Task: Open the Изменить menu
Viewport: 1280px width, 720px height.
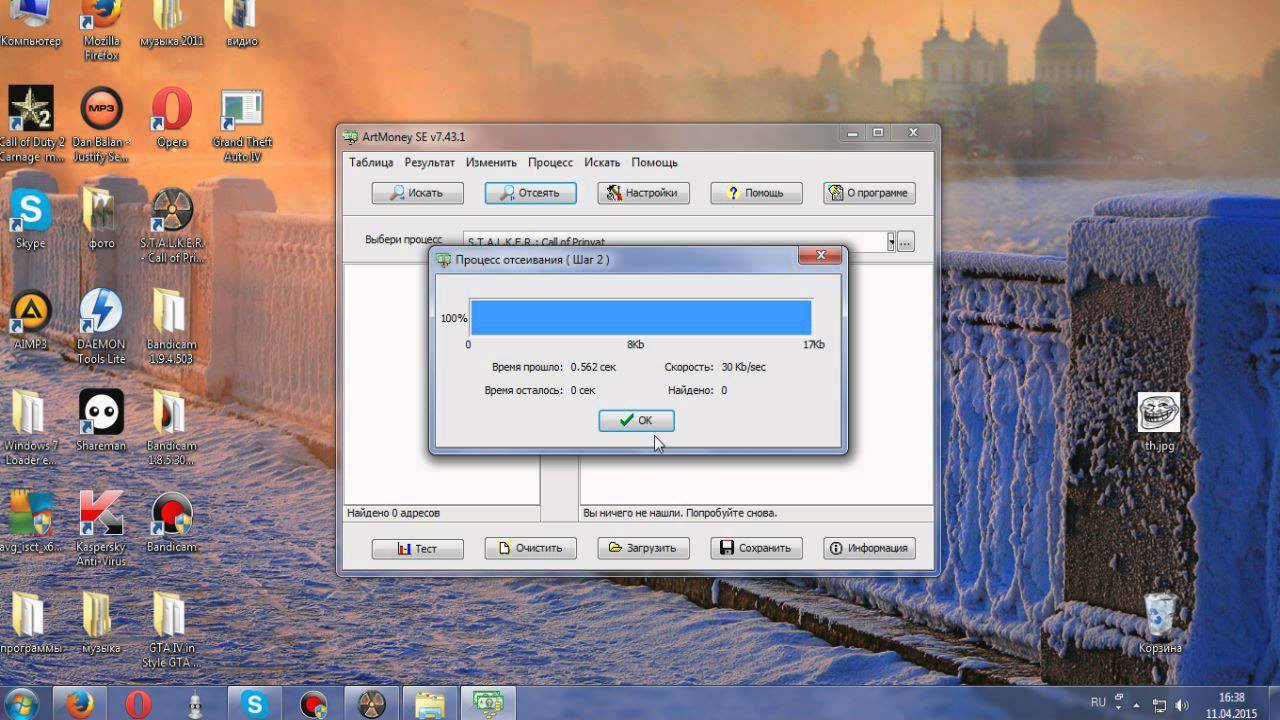Action: coord(491,162)
